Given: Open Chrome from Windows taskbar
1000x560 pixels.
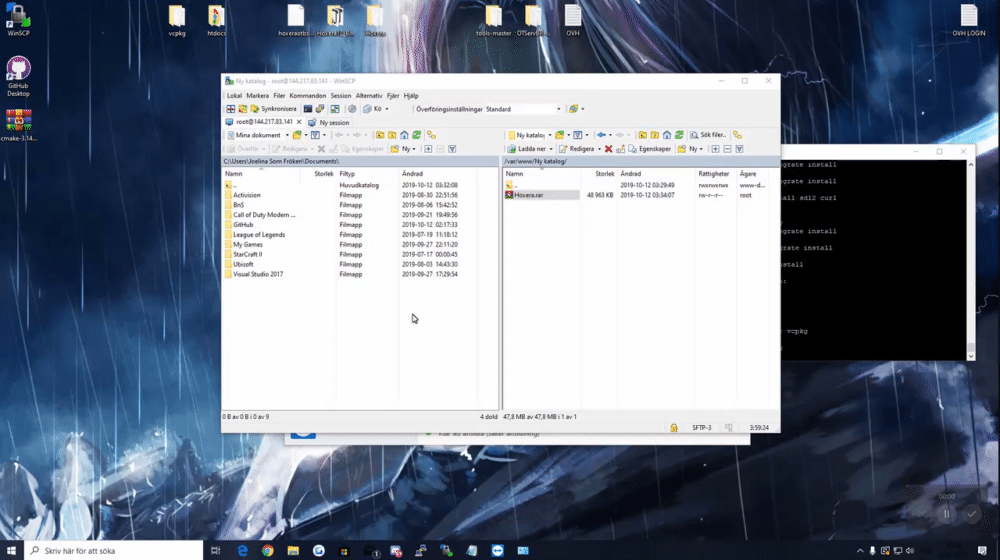Looking at the screenshot, I should (x=268, y=550).
